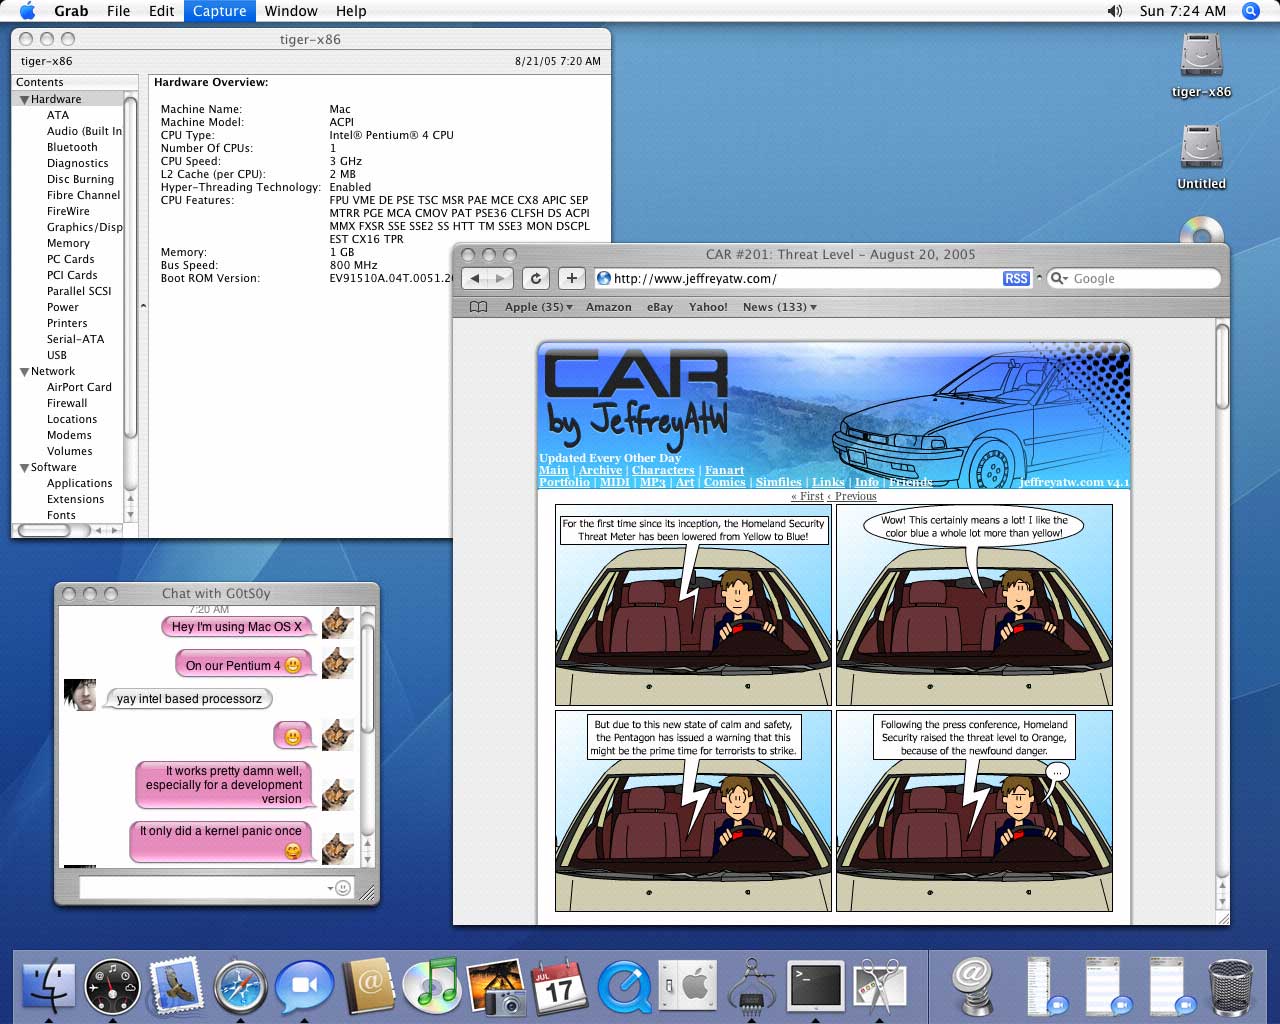Open Address Book in the Dock
This screenshot has height=1024, width=1280.
[x=368, y=985]
